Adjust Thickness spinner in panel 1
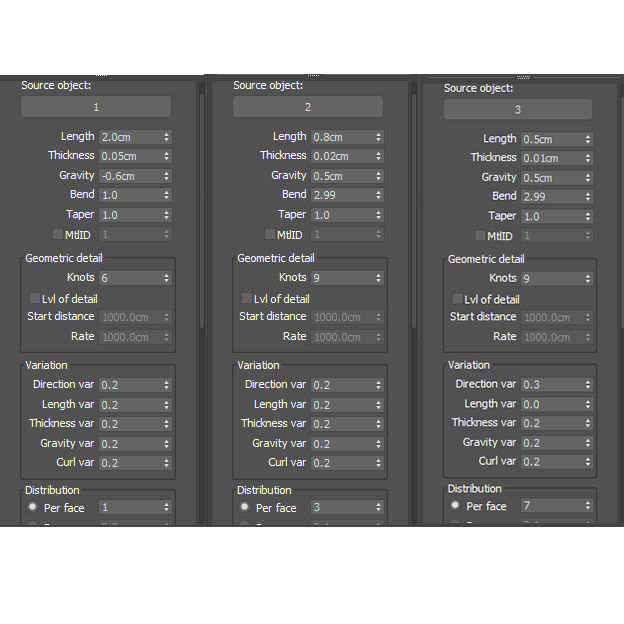The width and height of the screenshot is (624, 624). pyautogui.click(x=166, y=156)
